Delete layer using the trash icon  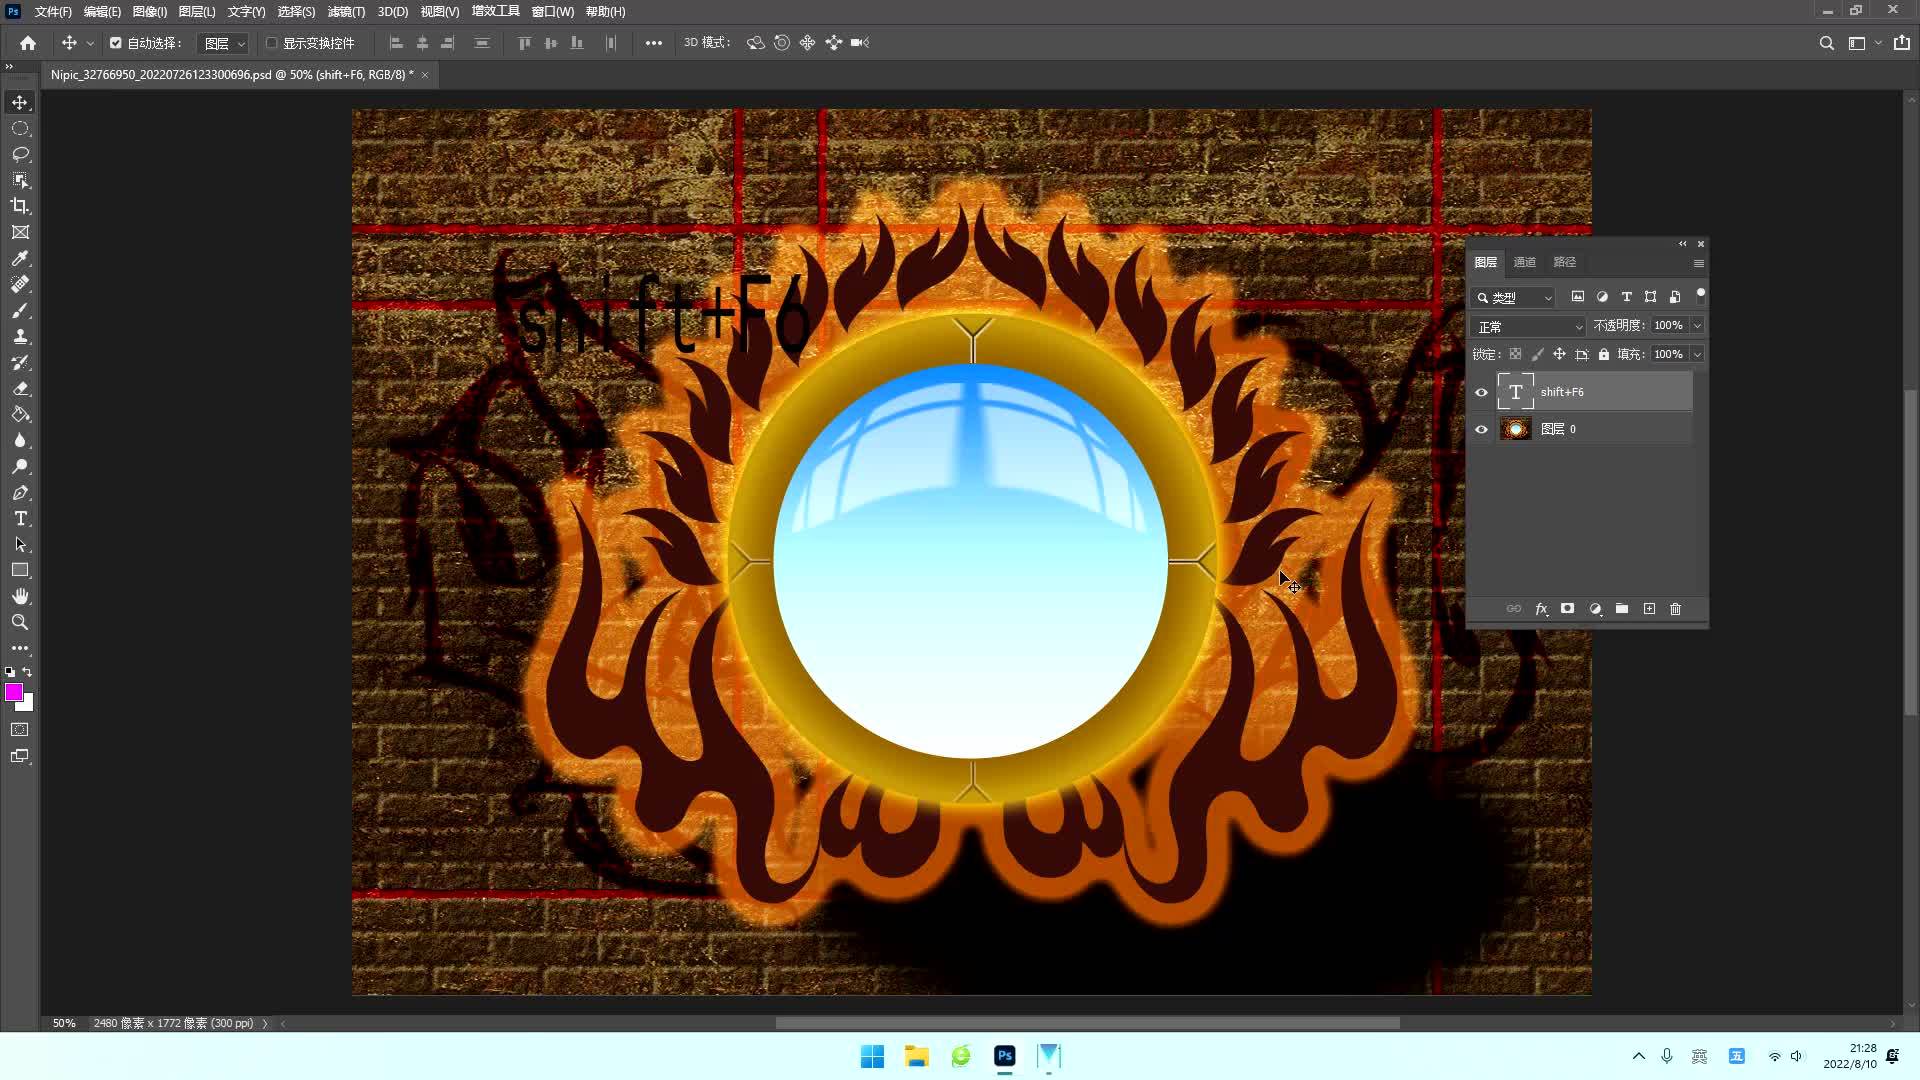click(1676, 609)
